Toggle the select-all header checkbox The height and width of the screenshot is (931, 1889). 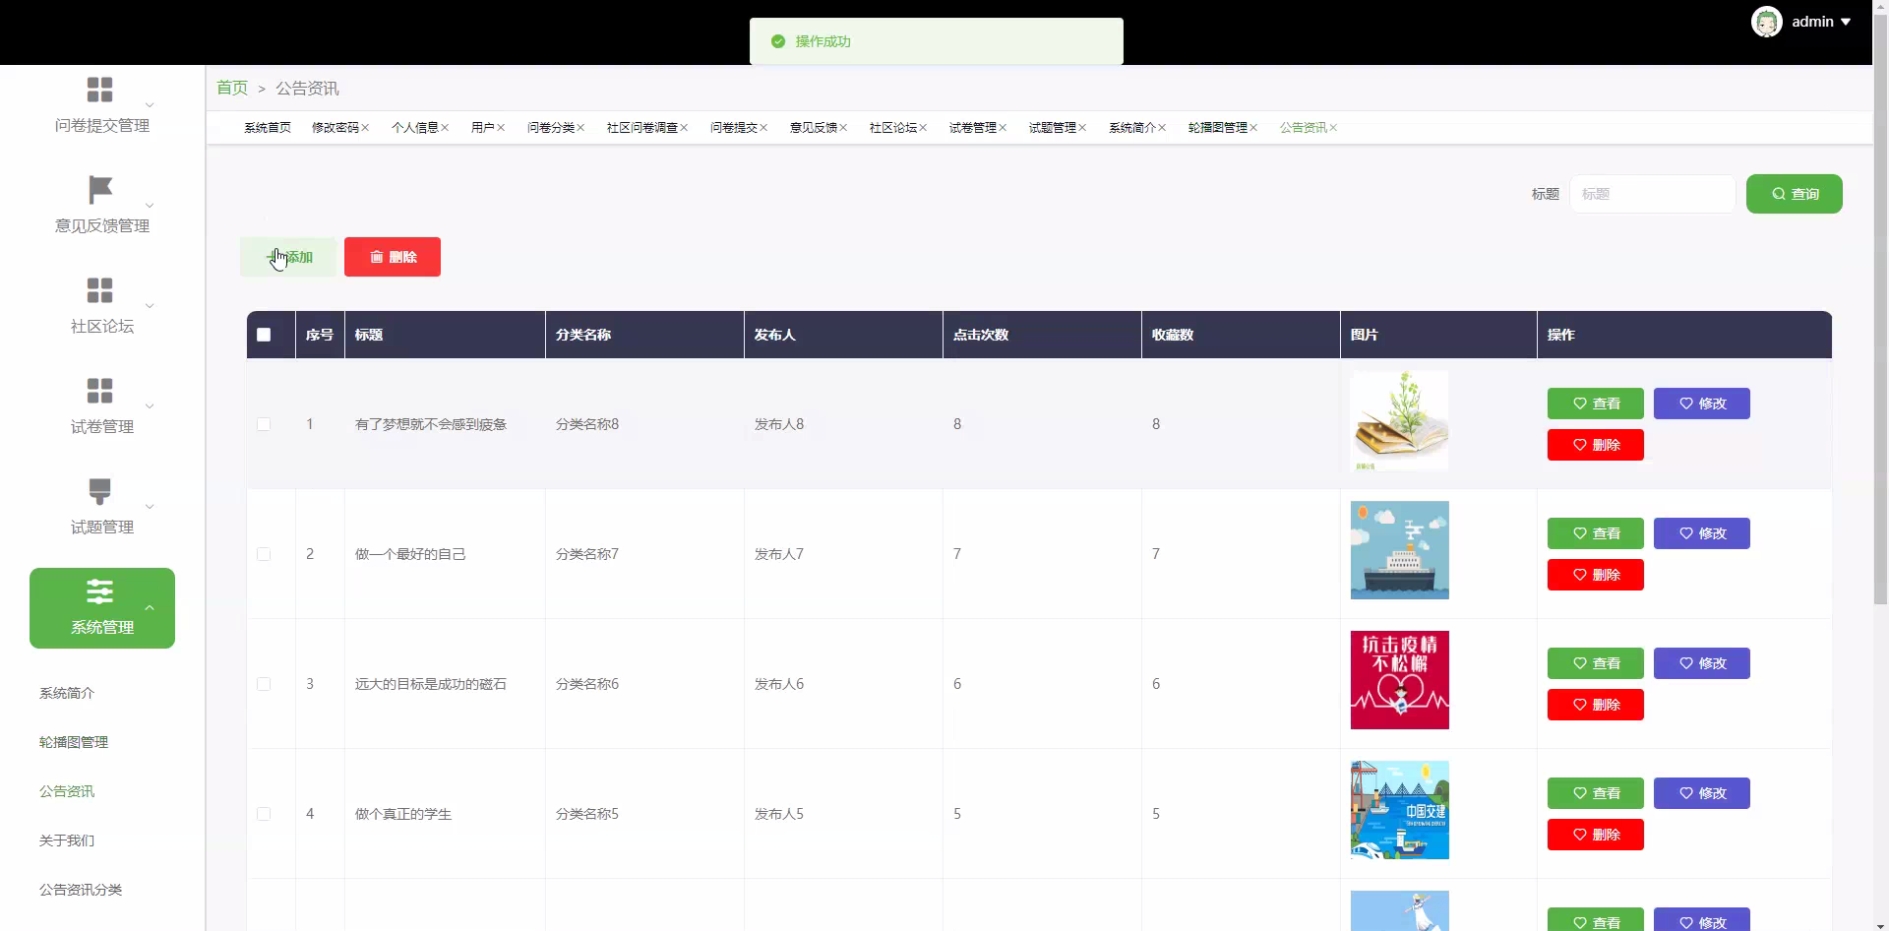(264, 335)
